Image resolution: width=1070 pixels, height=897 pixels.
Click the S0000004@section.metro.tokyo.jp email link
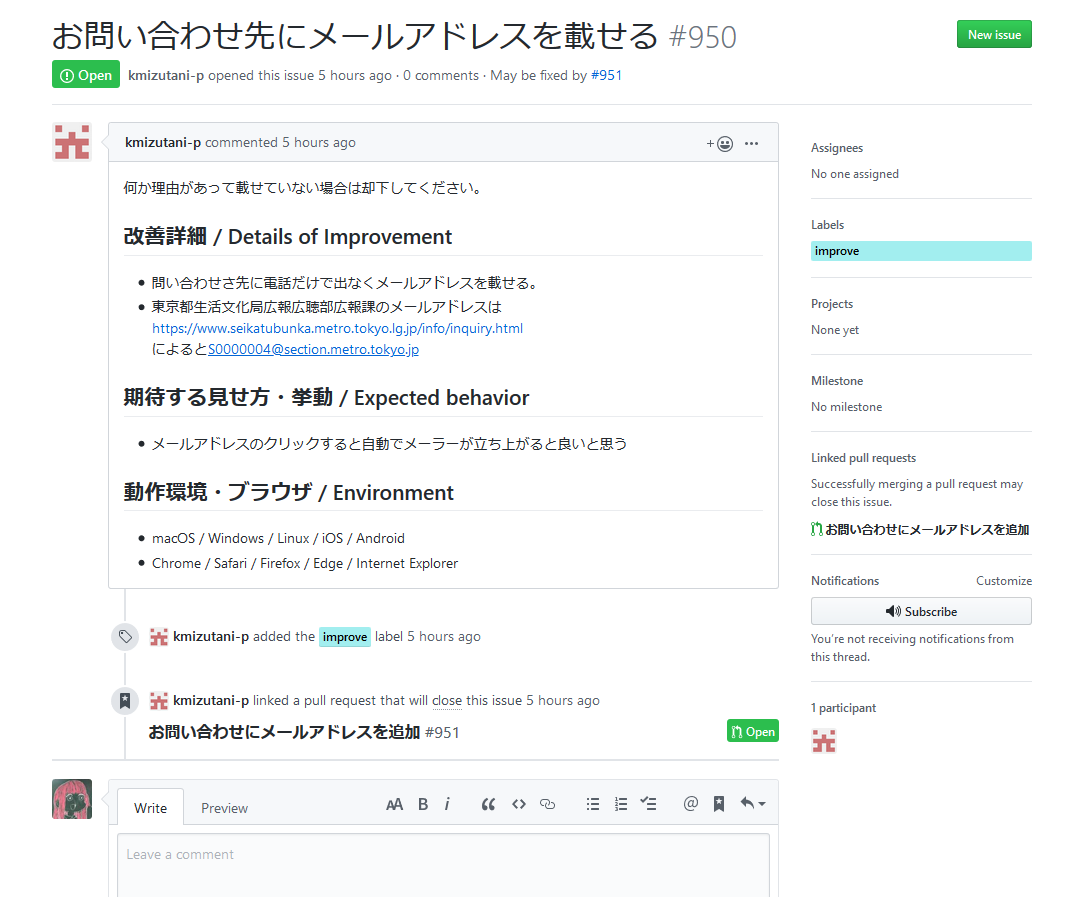coord(313,350)
